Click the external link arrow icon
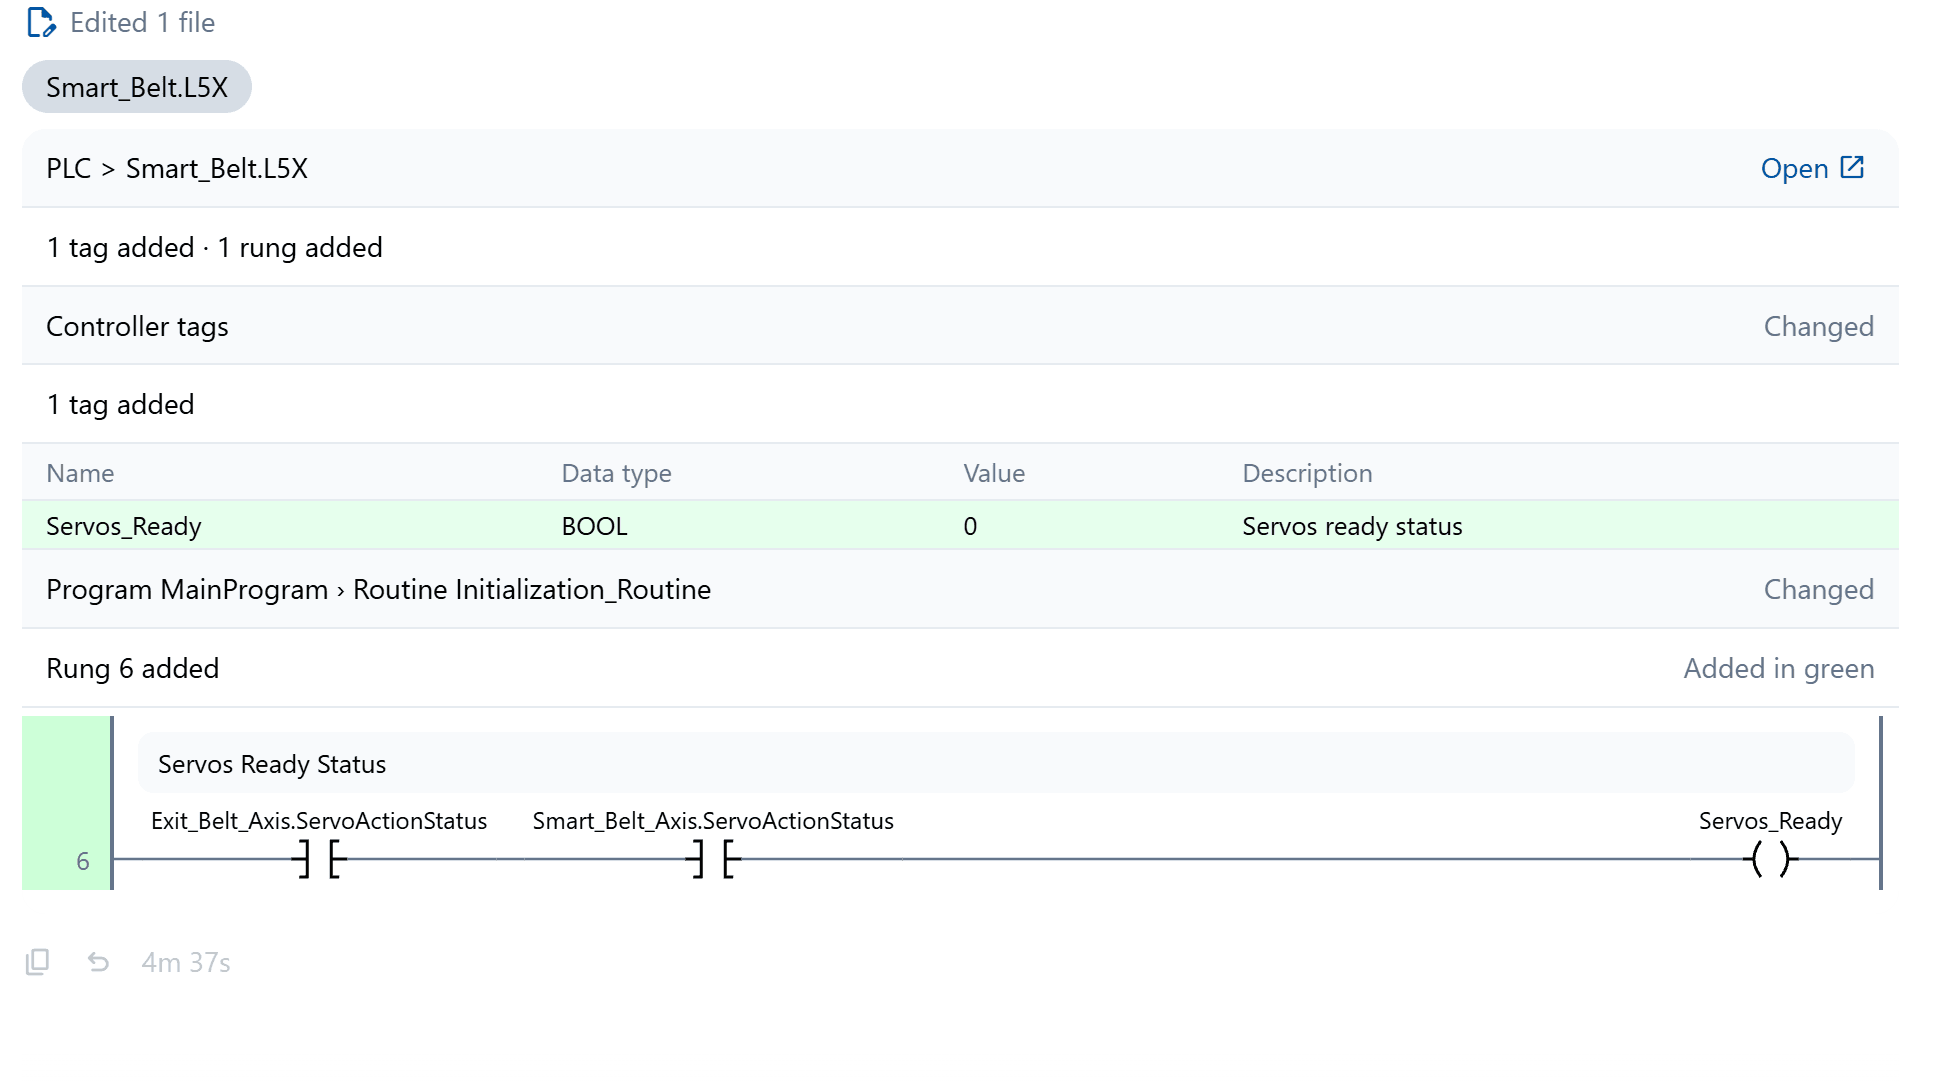 coord(1852,167)
